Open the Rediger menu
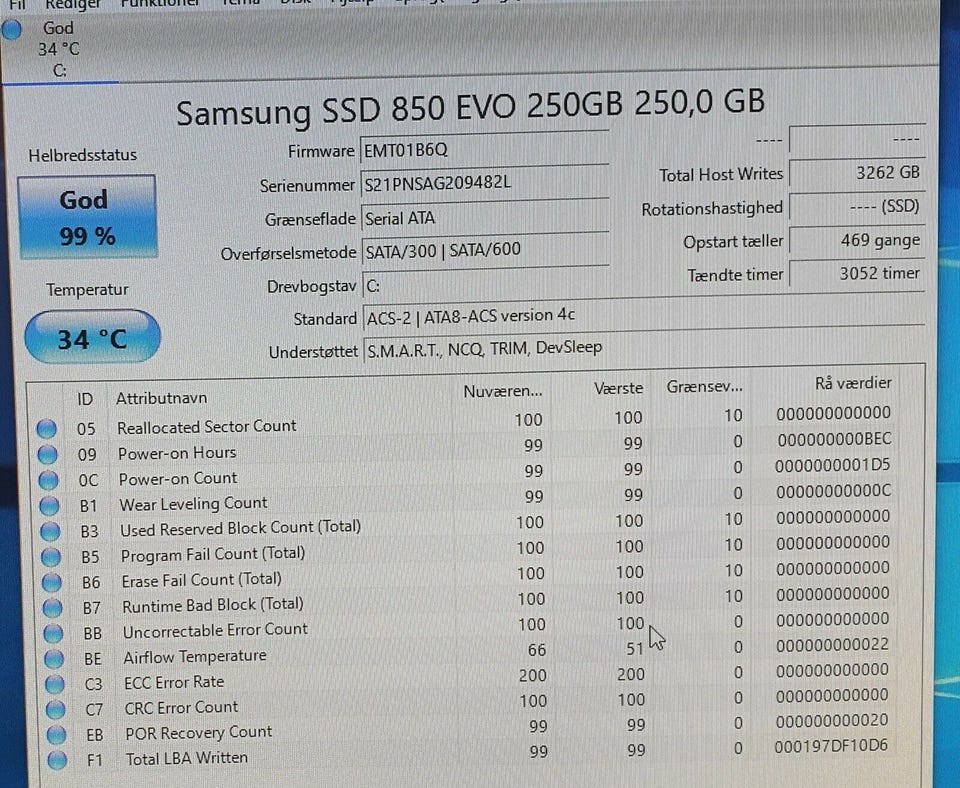960x788 pixels. [73, 4]
